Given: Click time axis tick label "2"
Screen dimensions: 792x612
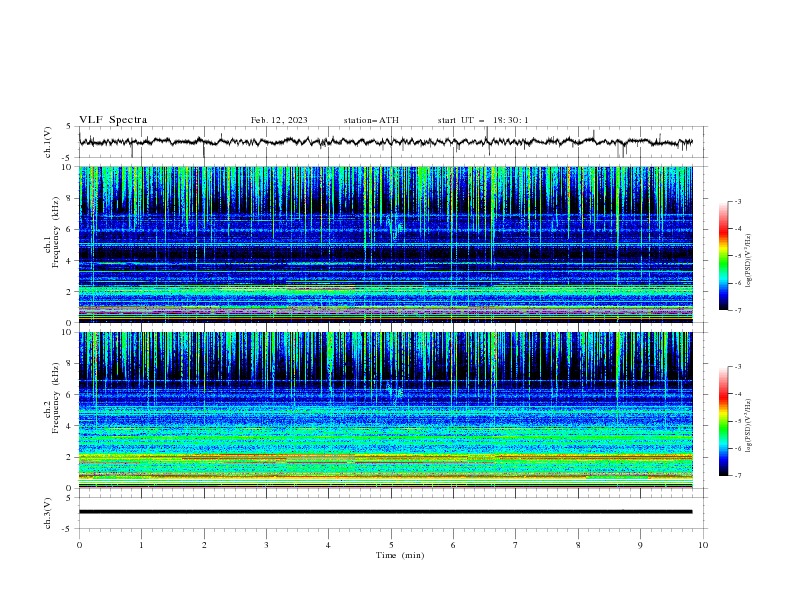Looking at the screenshot, I should tap(204, 545).
